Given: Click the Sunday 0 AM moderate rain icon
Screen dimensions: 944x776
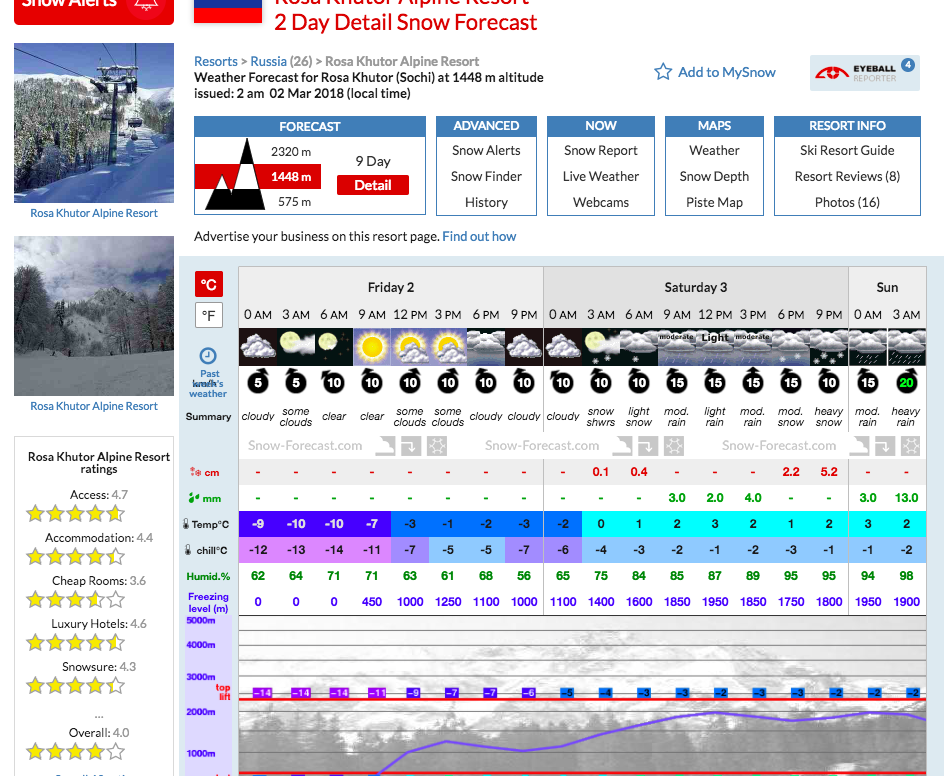Looking at the screenshot, I should pos(868,347).
